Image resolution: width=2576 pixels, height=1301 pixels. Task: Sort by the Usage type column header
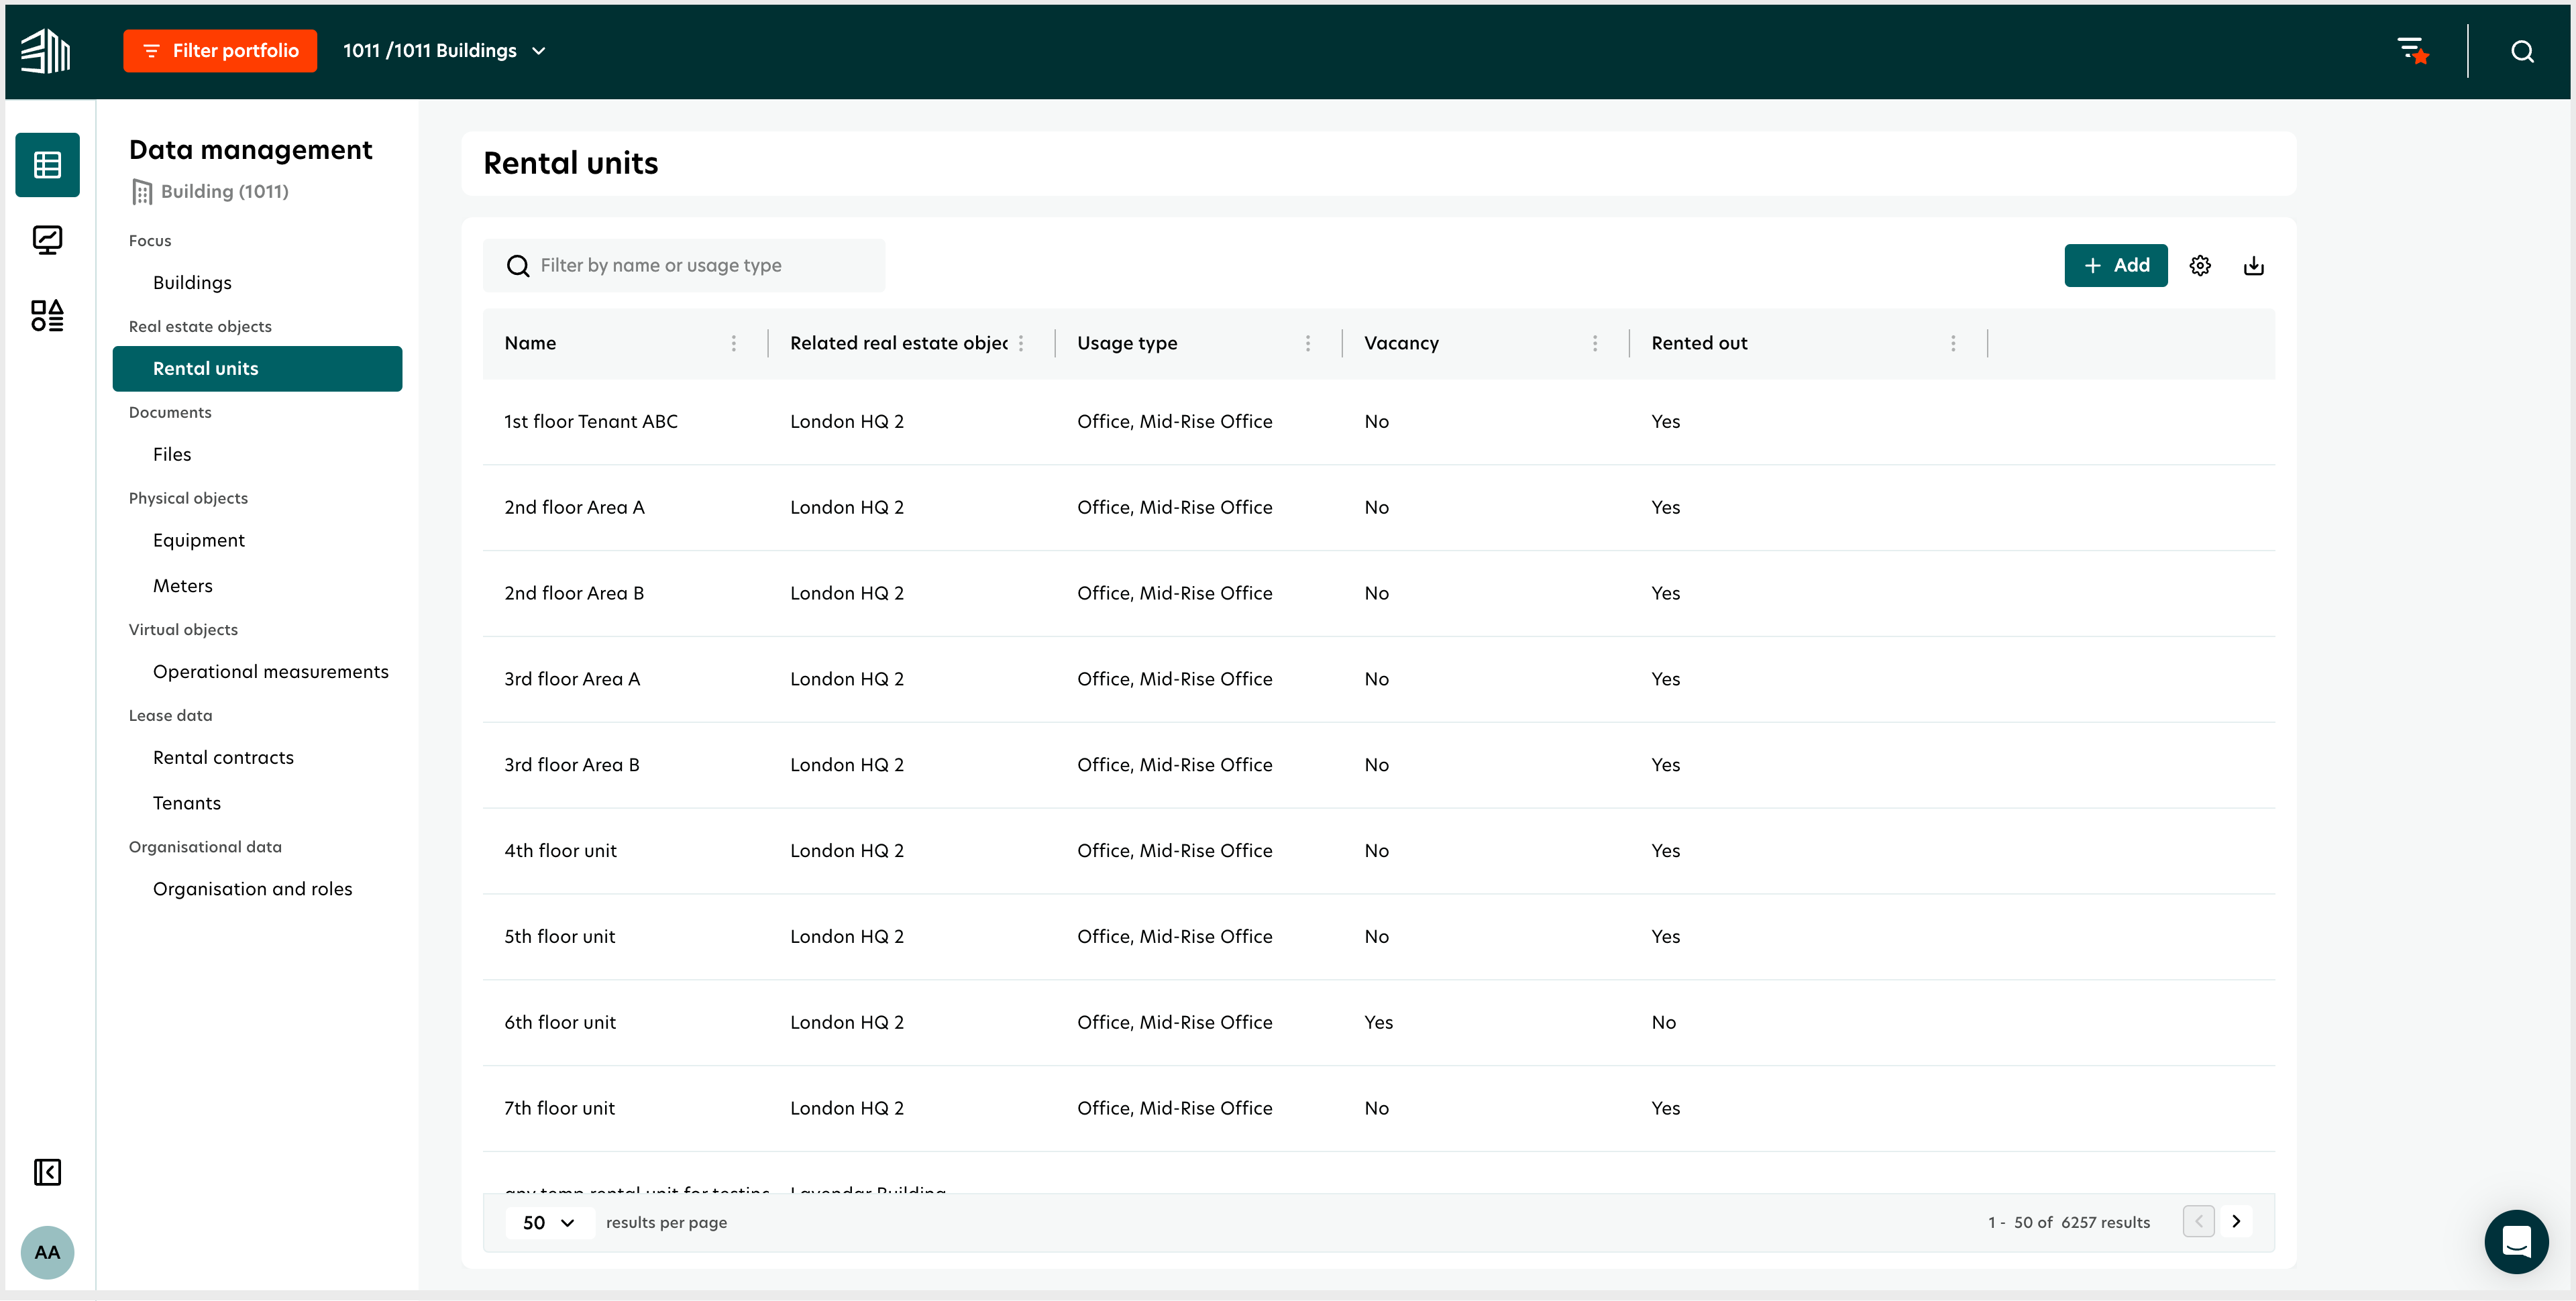(x=1127, y=343)
